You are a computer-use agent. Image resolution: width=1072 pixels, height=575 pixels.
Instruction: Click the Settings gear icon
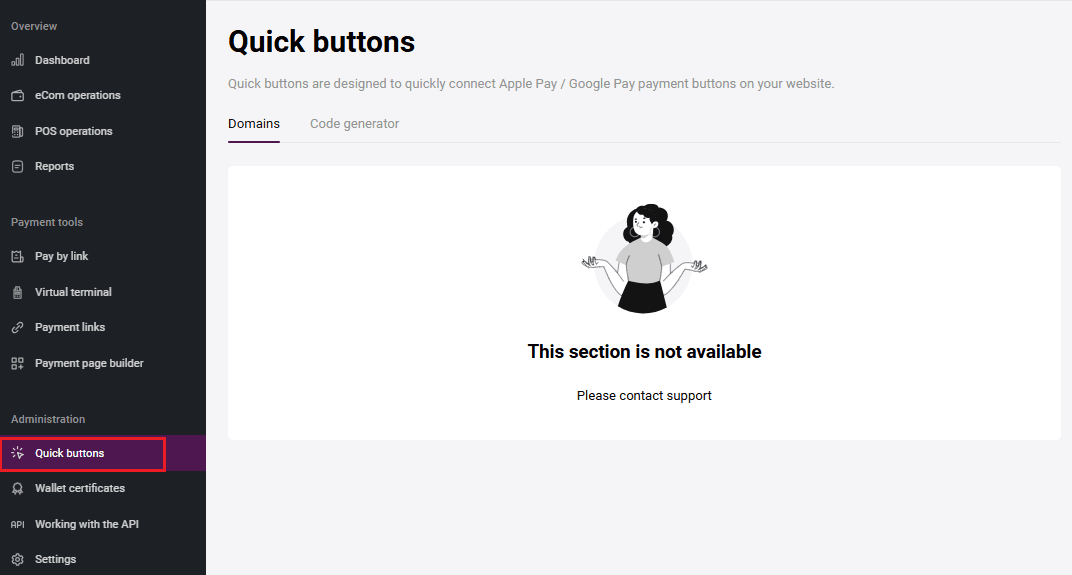coord(17,560)
